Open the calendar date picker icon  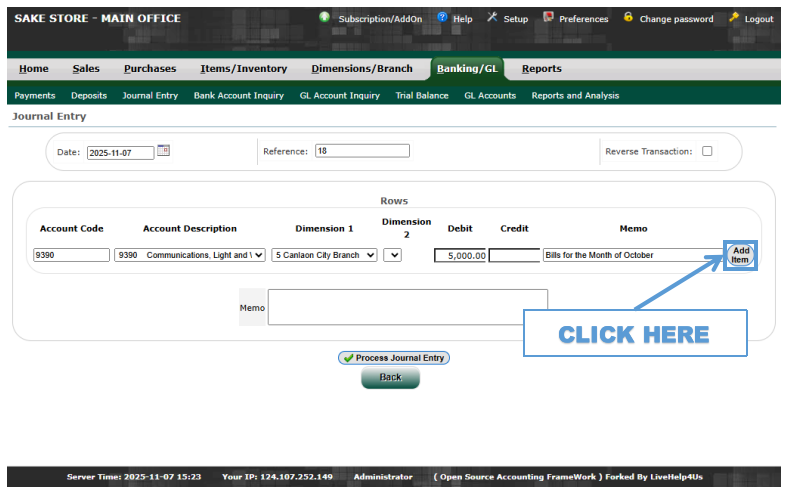tap(164, 151)
